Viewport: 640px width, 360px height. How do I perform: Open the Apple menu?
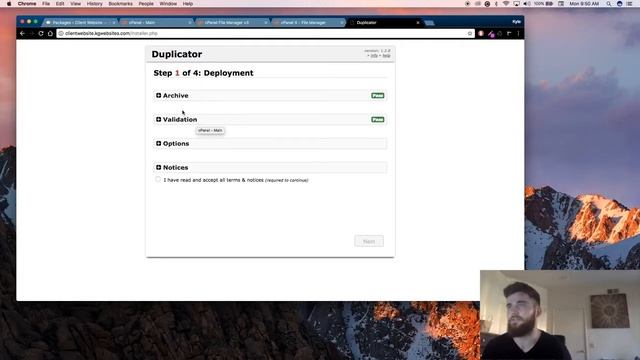9,4
